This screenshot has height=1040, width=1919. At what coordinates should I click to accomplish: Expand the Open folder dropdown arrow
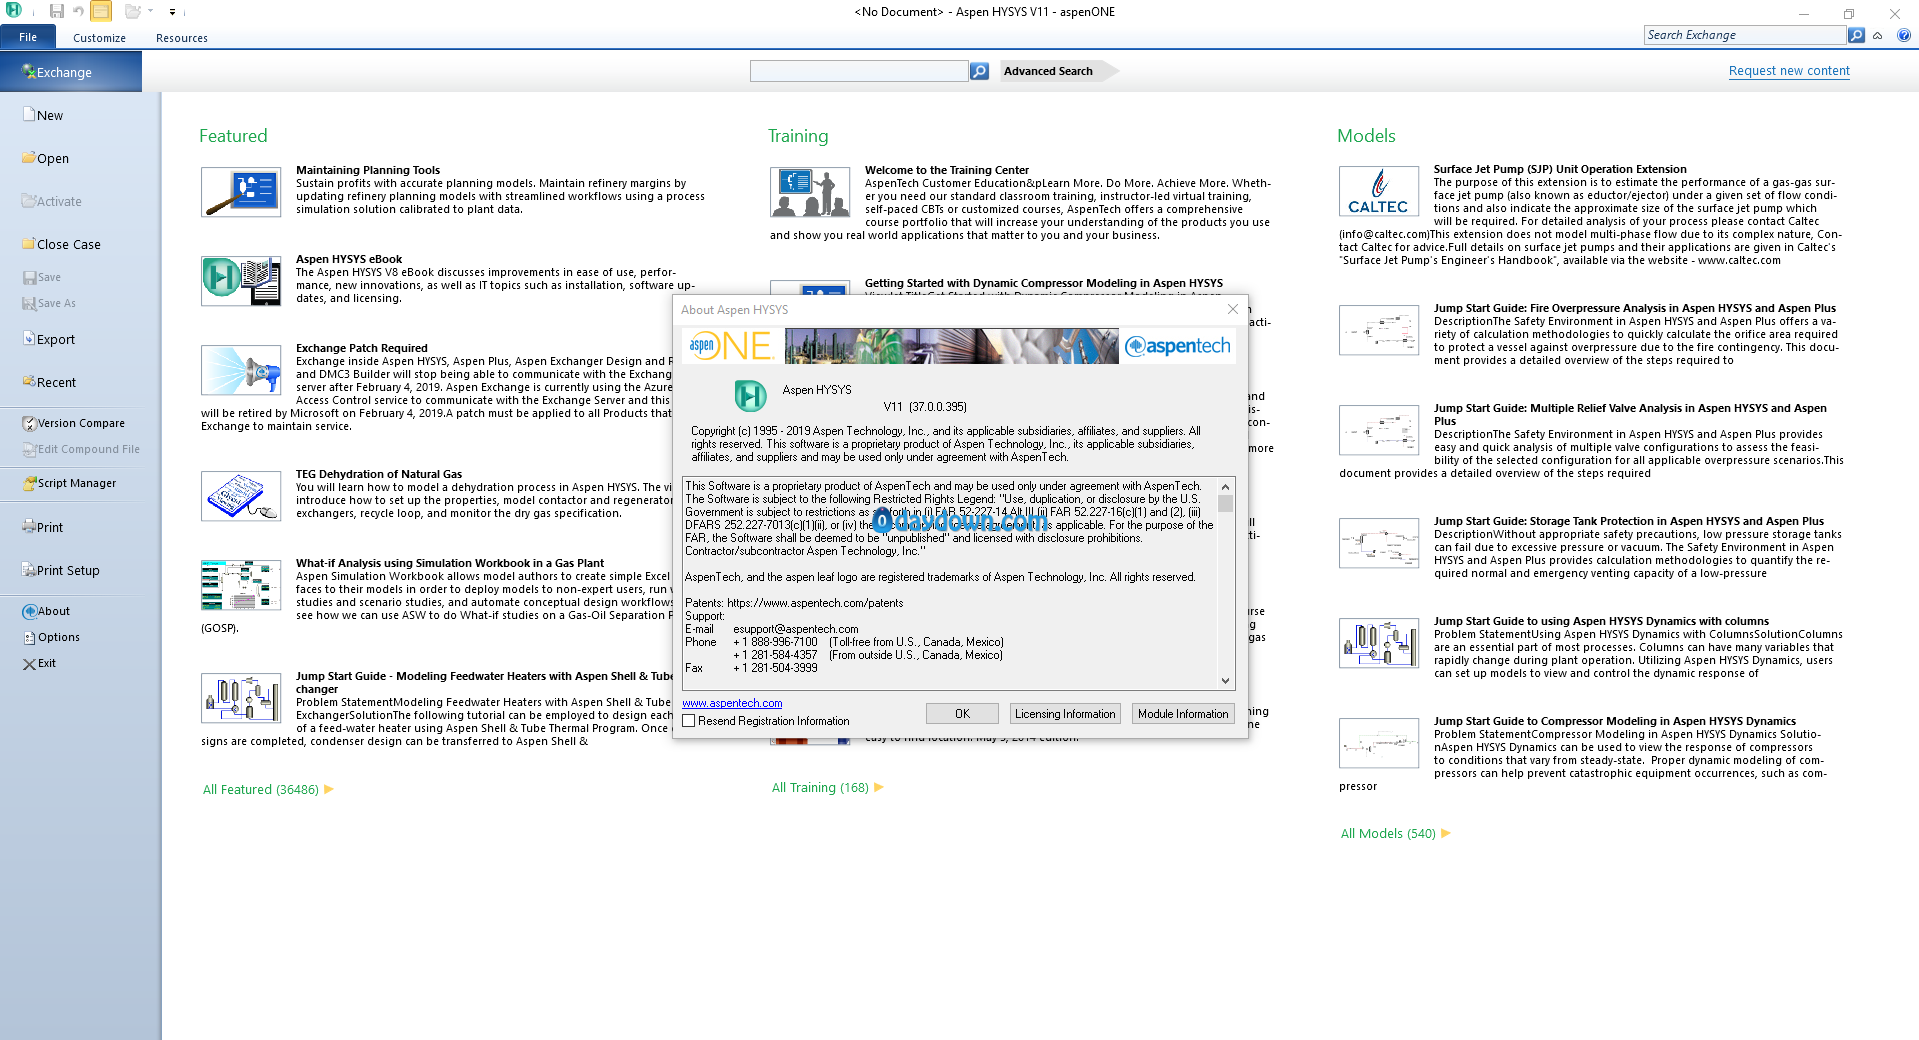point(150,11)
